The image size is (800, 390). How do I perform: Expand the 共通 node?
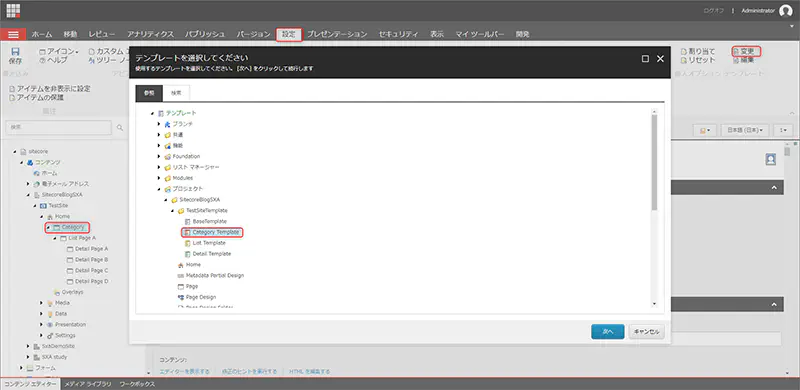click(159, 135)
